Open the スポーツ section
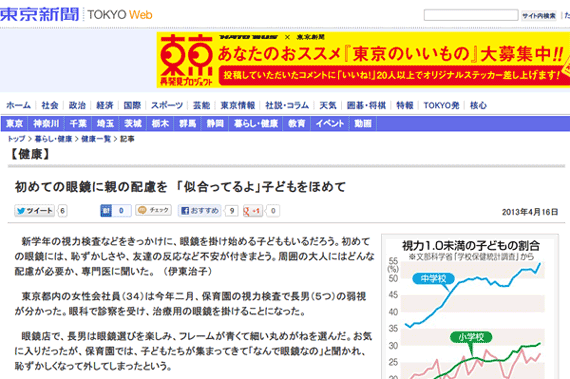The height and width of the screenshot is (379, 570). tap(167, 105)
